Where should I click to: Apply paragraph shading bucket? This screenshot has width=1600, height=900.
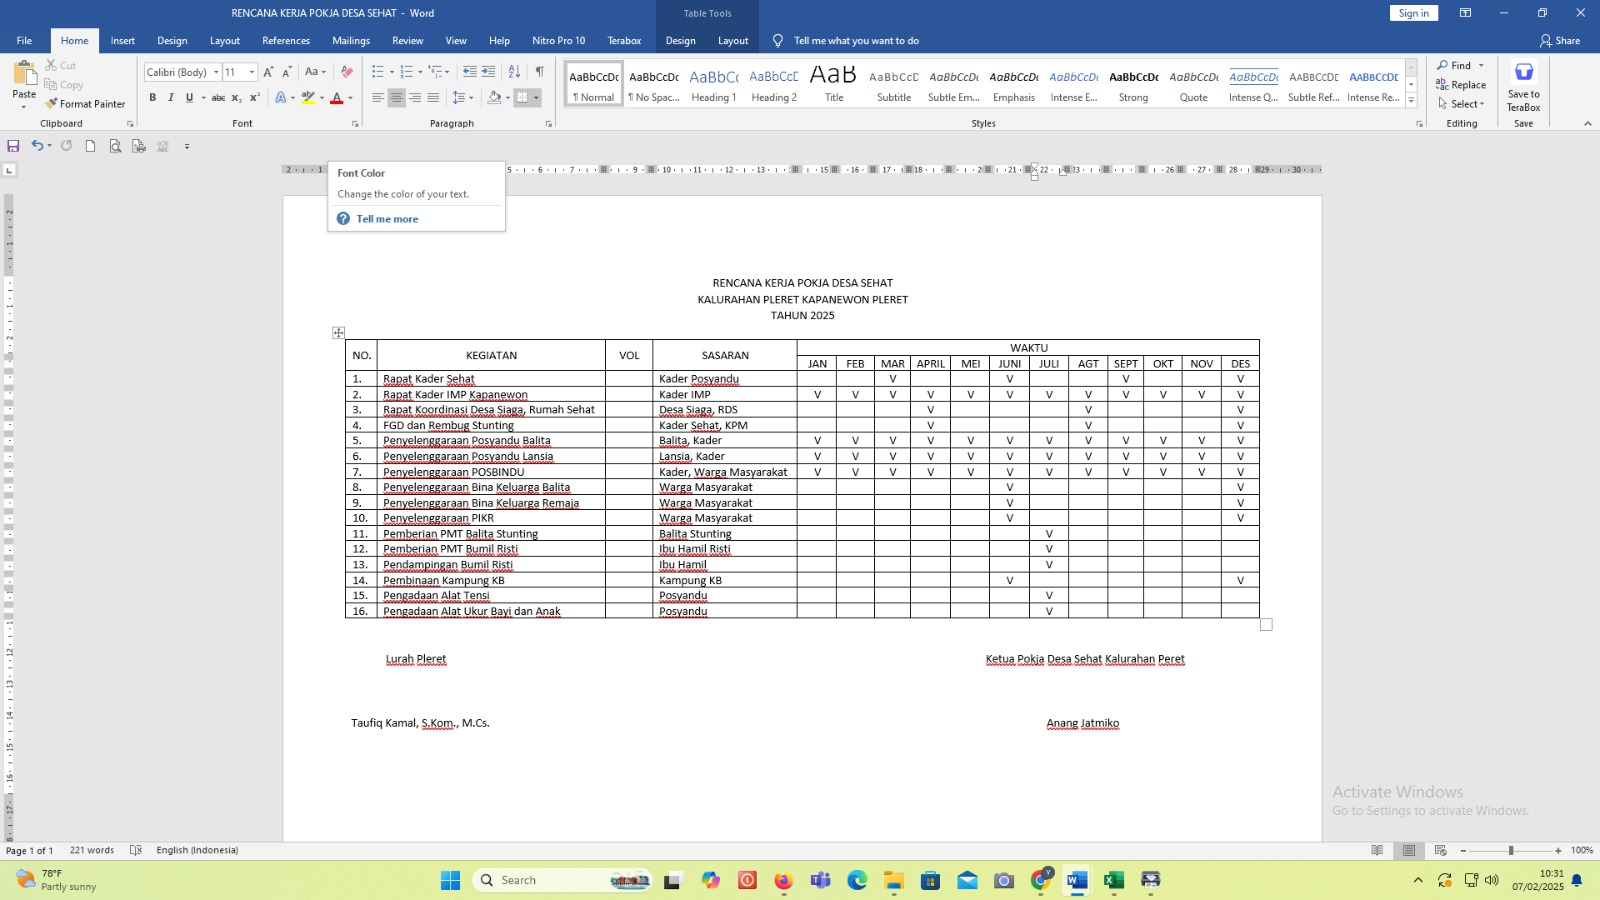(494, 98)
